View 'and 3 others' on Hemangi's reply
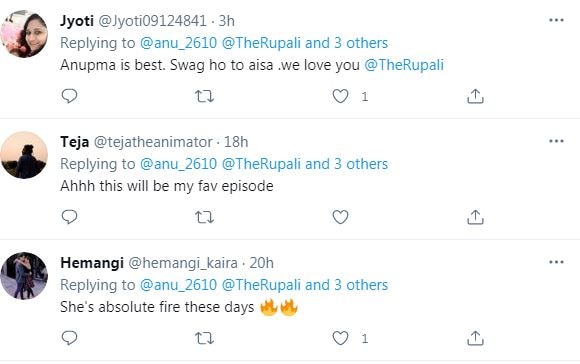 pyautogui.click(x=346, y=285)
